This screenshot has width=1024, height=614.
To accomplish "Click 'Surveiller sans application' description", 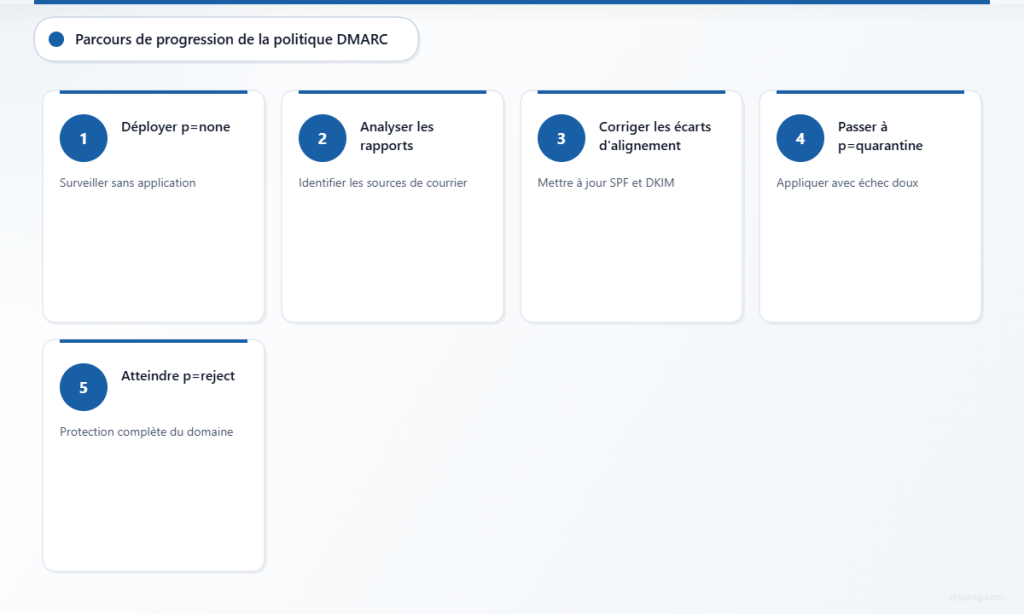I will (127, 183).
